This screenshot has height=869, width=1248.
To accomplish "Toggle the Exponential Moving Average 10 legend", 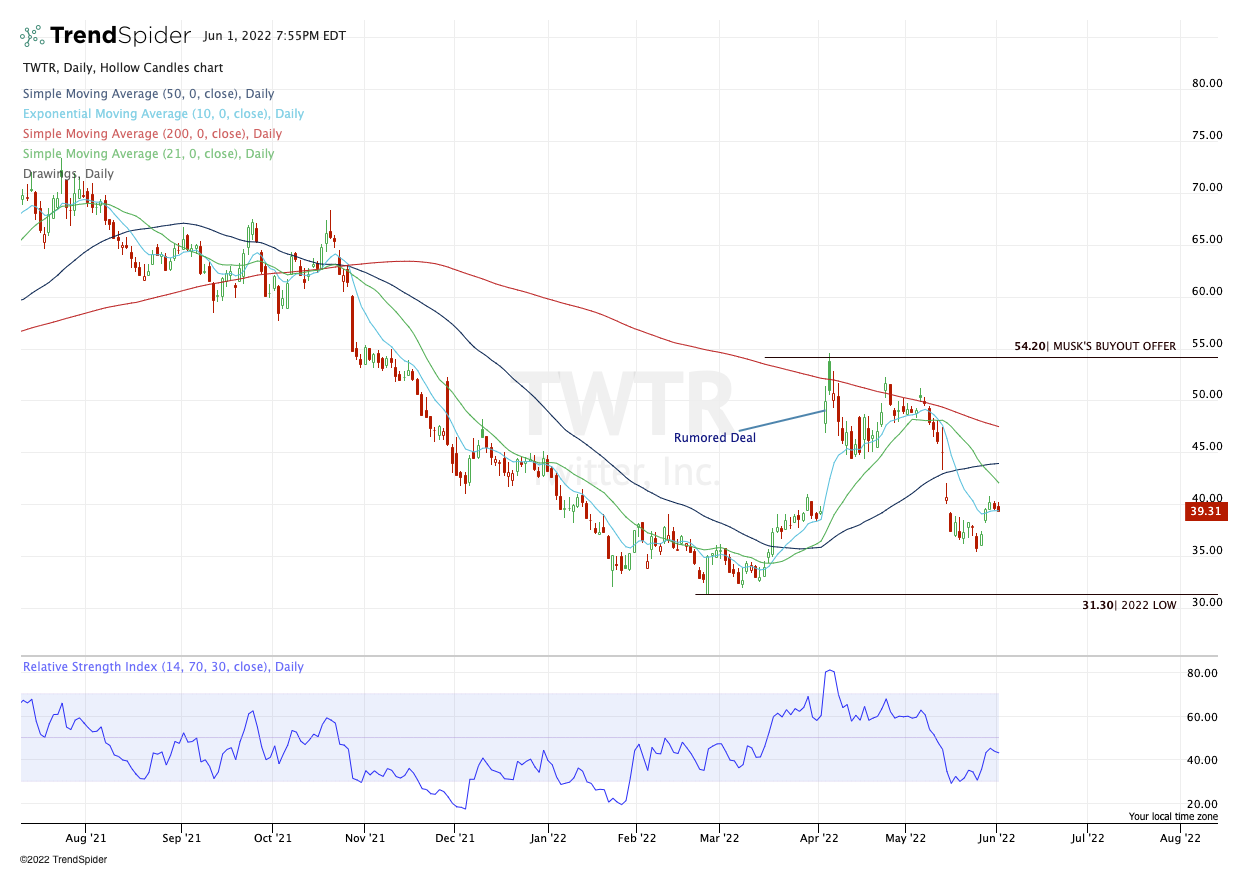I will tap(163, 114).
